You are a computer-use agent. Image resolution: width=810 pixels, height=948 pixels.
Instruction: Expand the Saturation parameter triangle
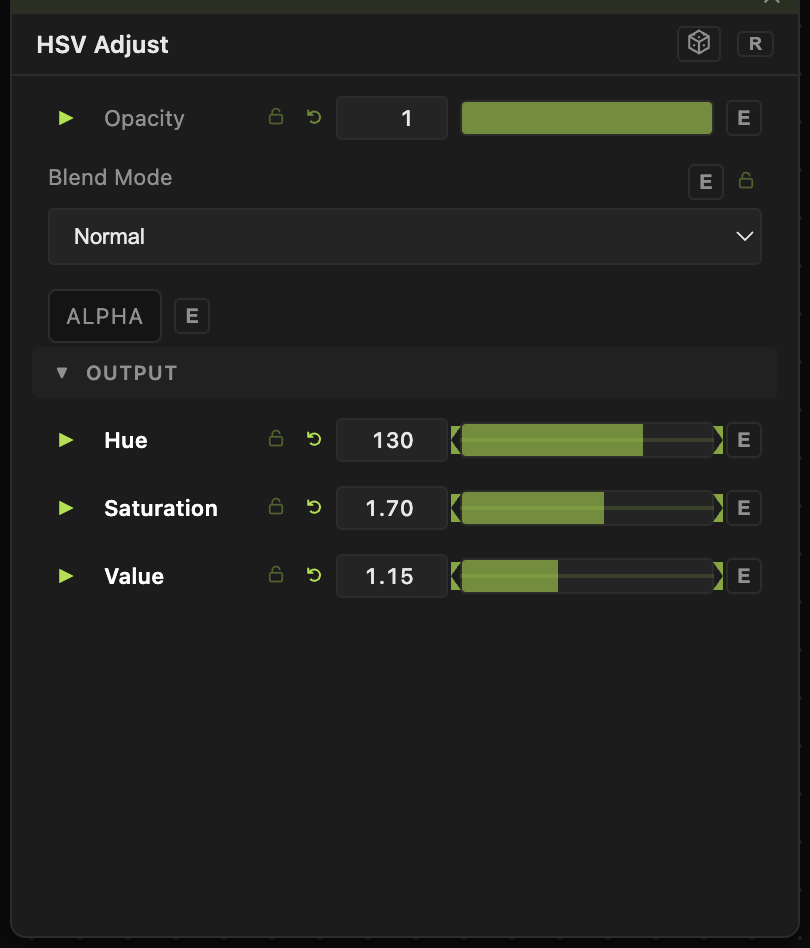tap(66, 508)
